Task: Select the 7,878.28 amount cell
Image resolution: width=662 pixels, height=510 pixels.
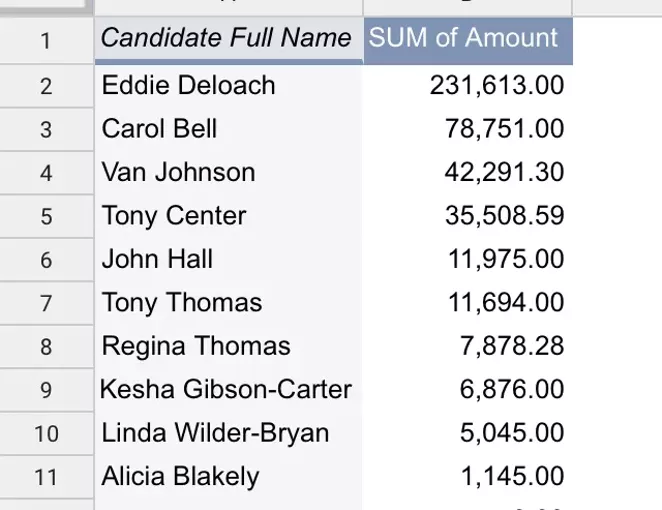Action: 468,347
